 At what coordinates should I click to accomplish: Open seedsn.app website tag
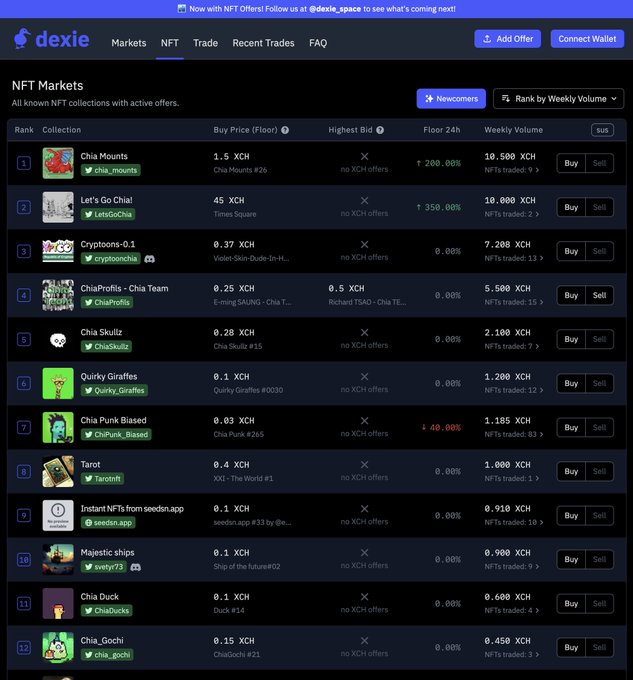[x=108, y=523]
